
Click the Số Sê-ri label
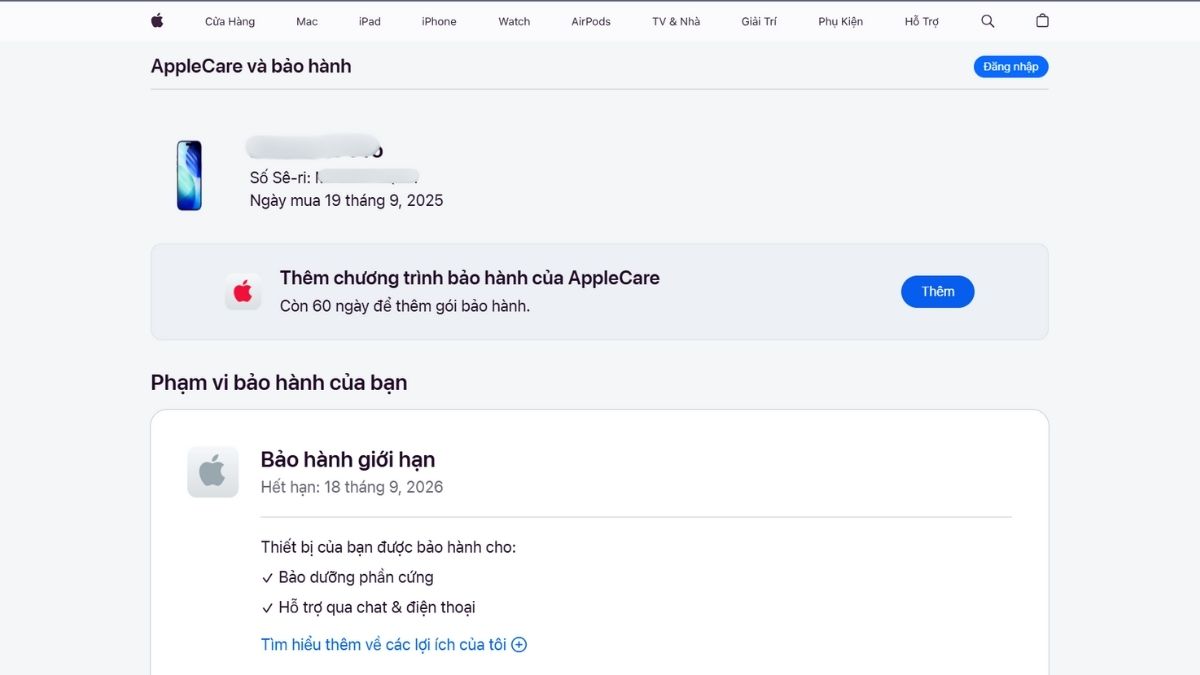[280, 177]
